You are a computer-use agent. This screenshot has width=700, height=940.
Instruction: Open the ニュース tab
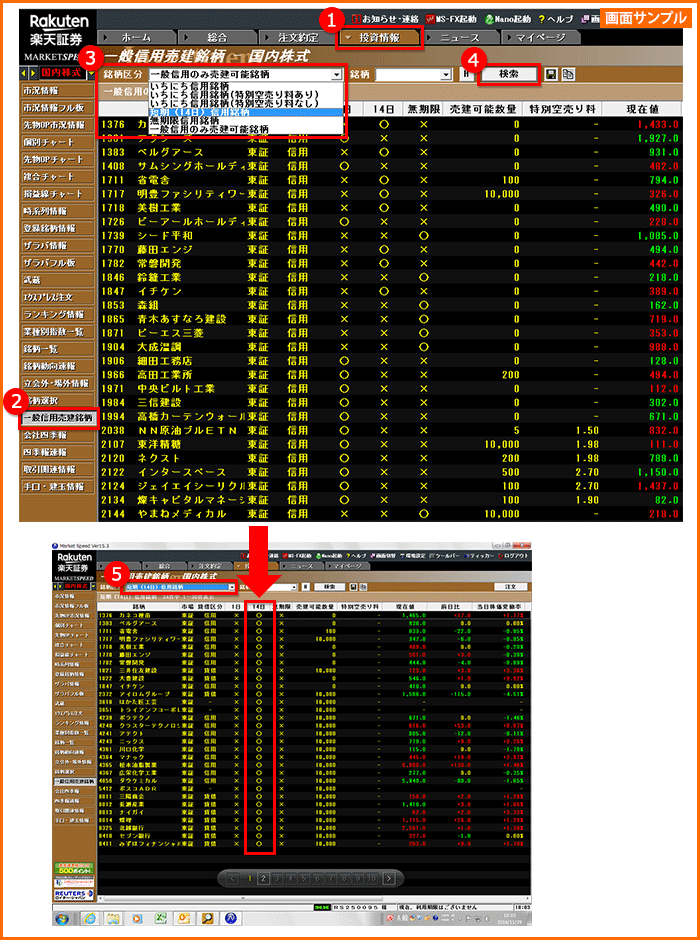pyautogui.click(x=463, y=37)
